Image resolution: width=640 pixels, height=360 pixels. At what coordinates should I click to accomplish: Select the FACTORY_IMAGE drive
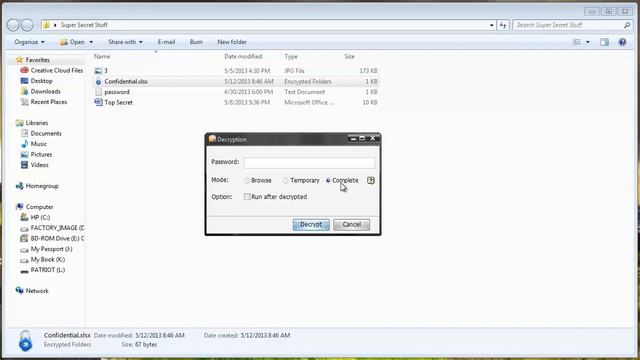click(x=57, y=228)
